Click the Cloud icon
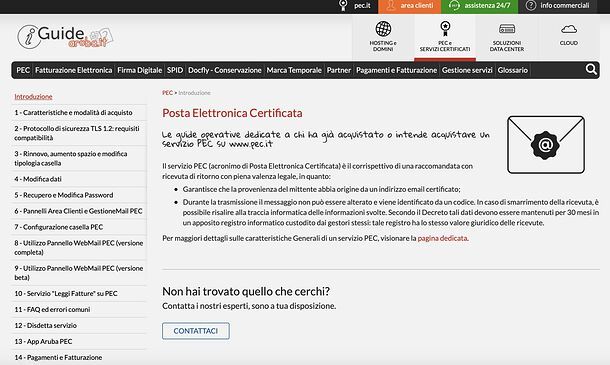This screenshot has width=610, height=365. coord(569,29)
